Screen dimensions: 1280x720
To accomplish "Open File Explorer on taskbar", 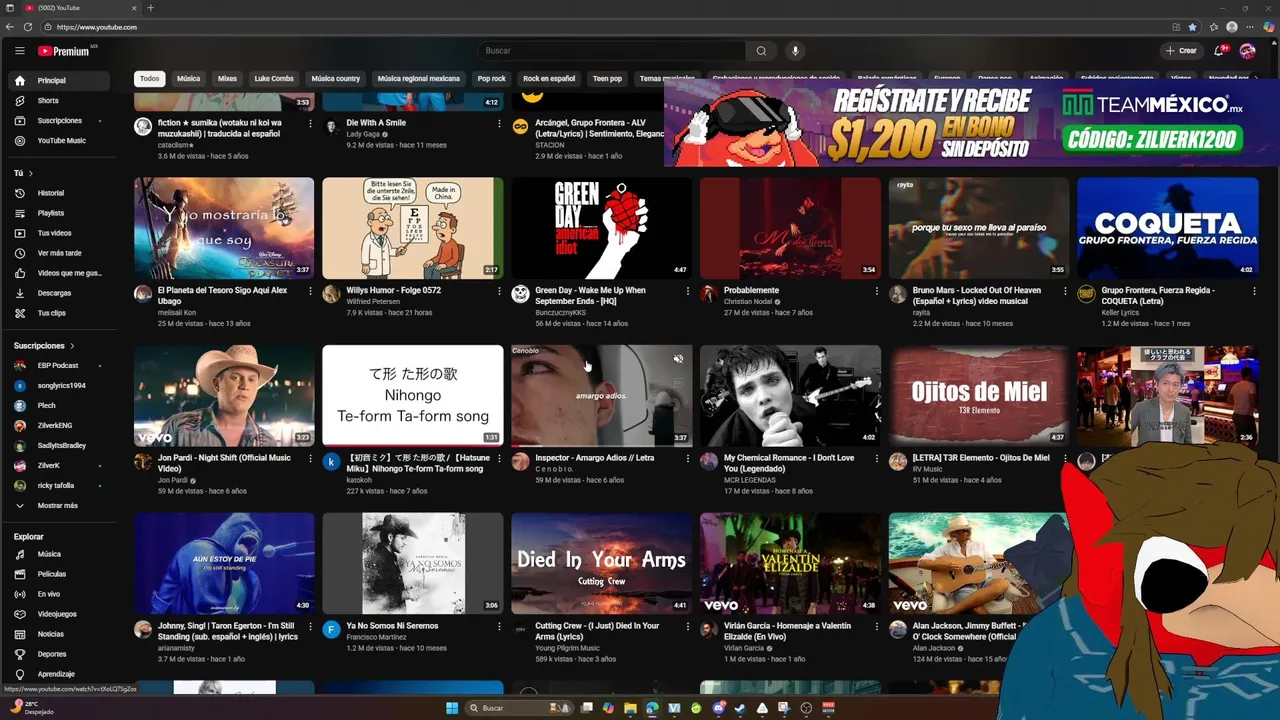I will click(x=630, y=708).
